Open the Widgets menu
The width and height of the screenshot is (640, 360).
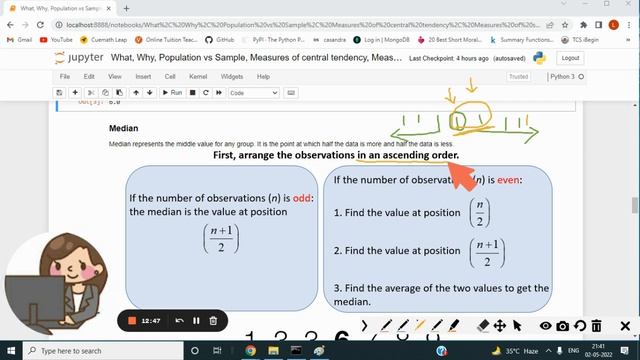click(232, 76)
